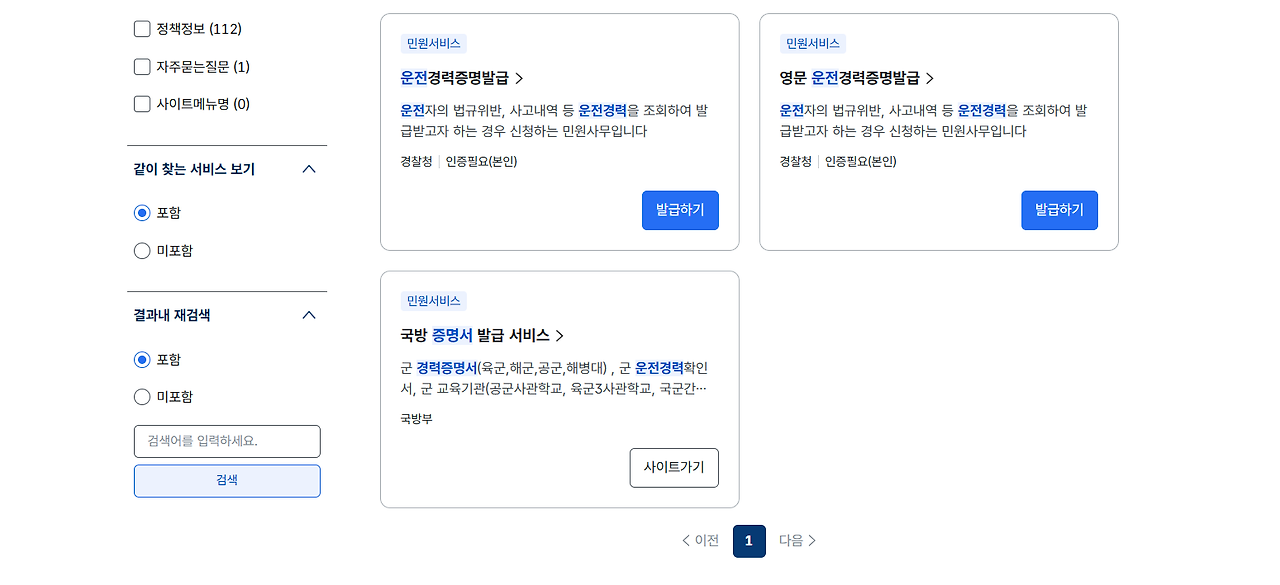Select 미포함 under 결과내 재검색
This screenshot has height=585, width=1280.
tap(142, 397)
